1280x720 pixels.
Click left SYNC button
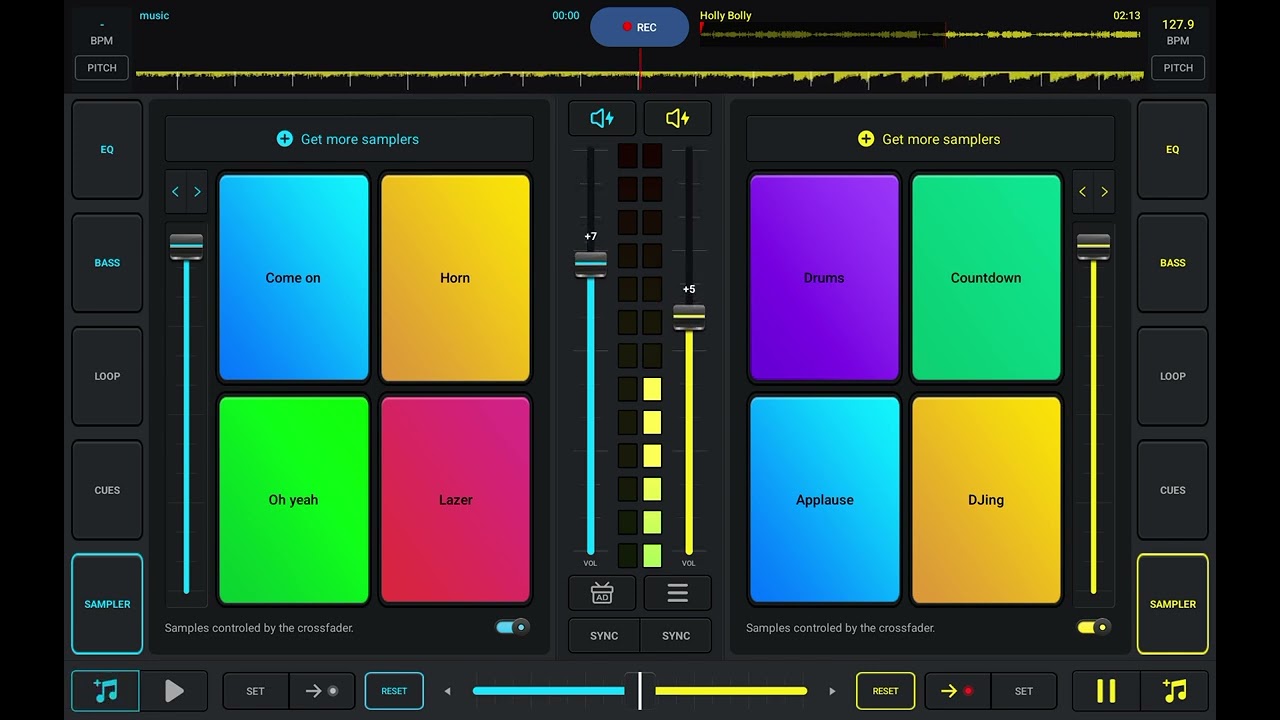pyautogui.click(x=604, y=636)
